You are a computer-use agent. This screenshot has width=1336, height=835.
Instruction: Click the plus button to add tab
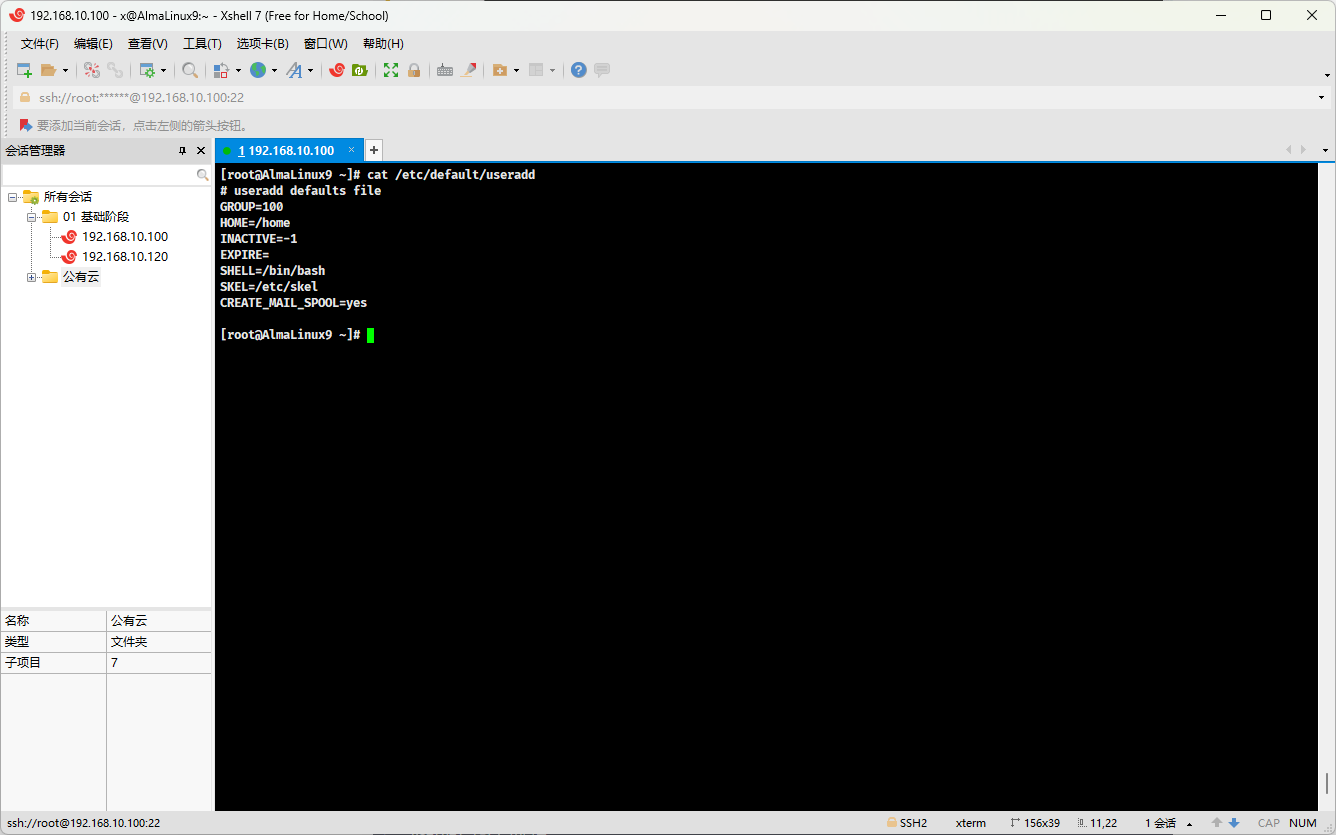pyautogui.click(x=374, y=150)
